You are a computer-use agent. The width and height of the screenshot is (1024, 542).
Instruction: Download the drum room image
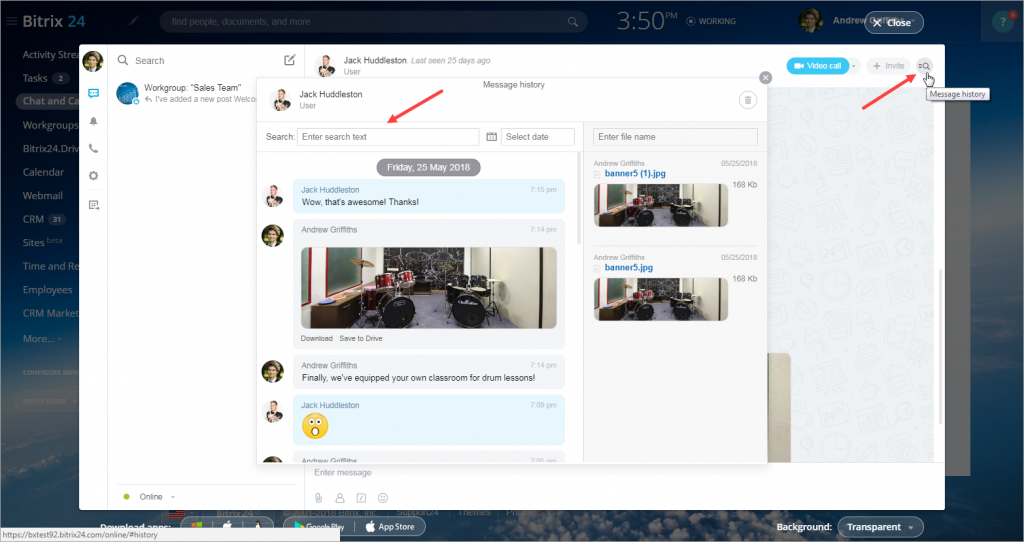click(316, 338)
